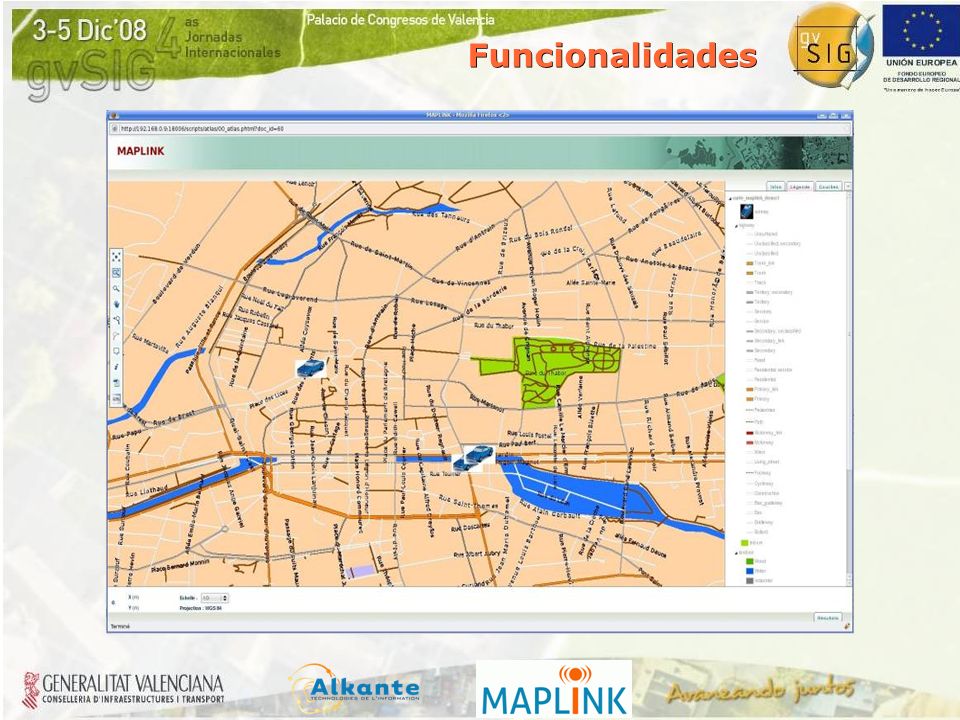
Task: Open the Infos tab
Action: 776,187
